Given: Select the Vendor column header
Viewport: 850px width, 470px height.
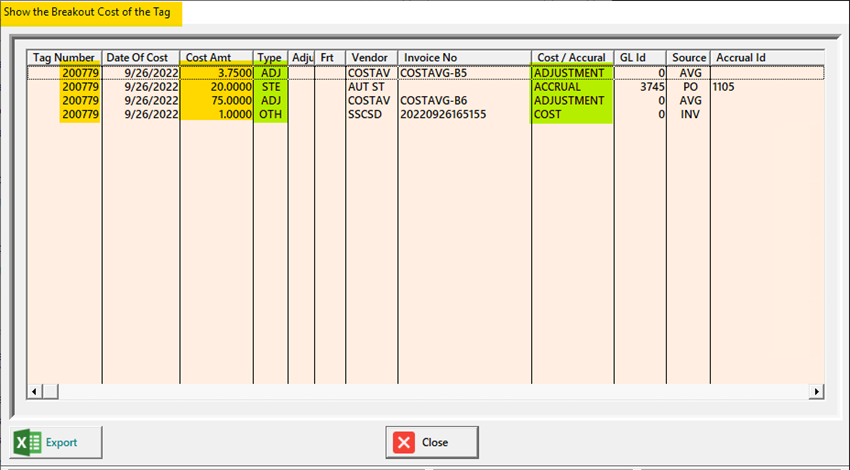Looking at the screenshot, I should pyautogui.click(x=370, y=58).
